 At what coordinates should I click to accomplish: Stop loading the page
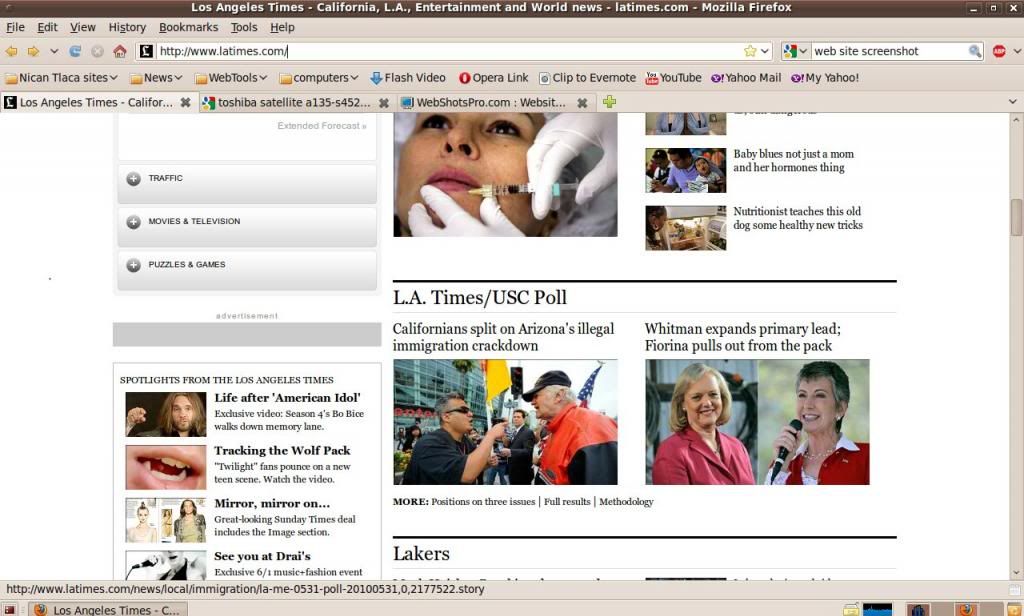click(97, 51)
